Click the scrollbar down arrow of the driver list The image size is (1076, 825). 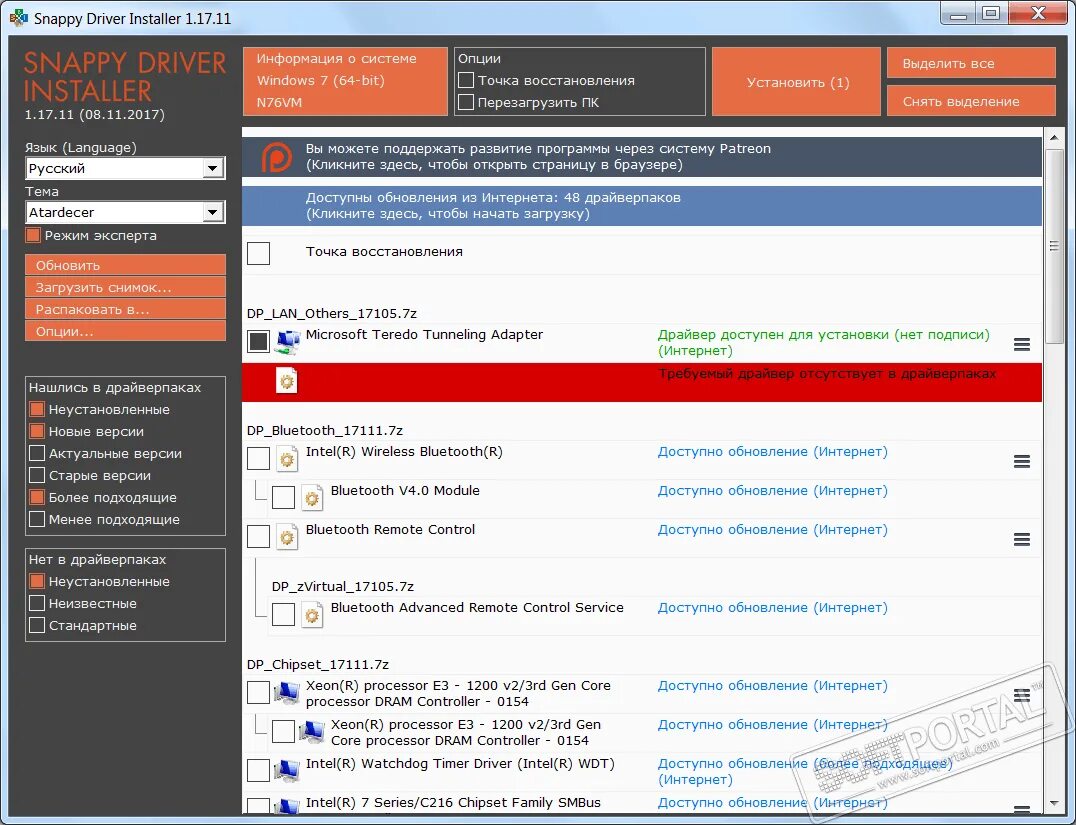click(x=1054, y=803)
